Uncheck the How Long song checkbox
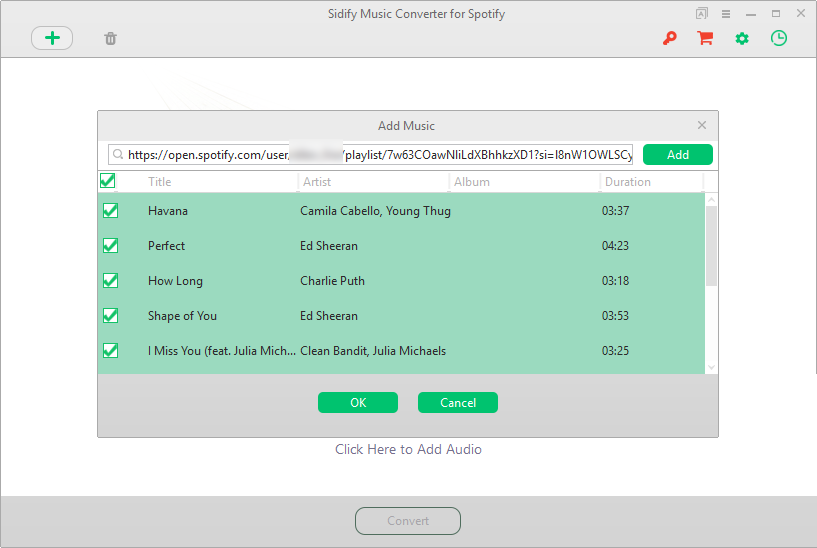The height and width of the screenshot is (548, 817). (x=110, y=281)
